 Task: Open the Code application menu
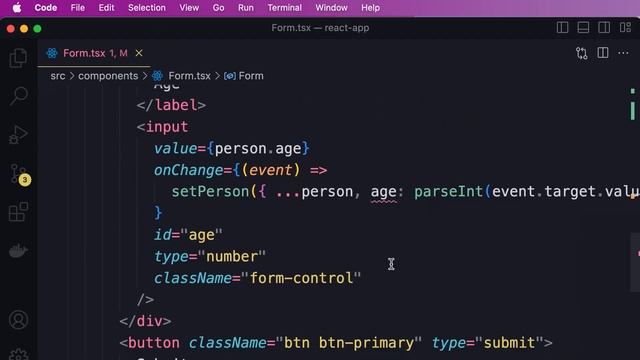46,8
